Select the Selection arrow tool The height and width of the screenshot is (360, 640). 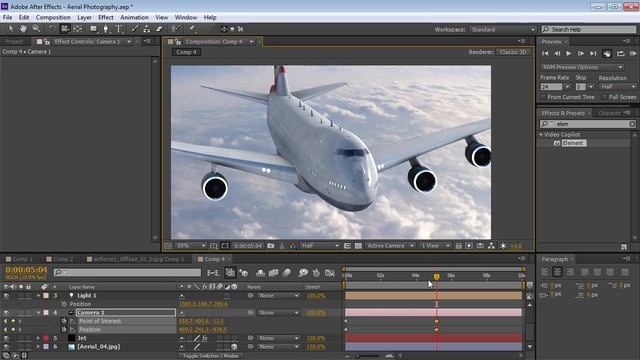11,29
